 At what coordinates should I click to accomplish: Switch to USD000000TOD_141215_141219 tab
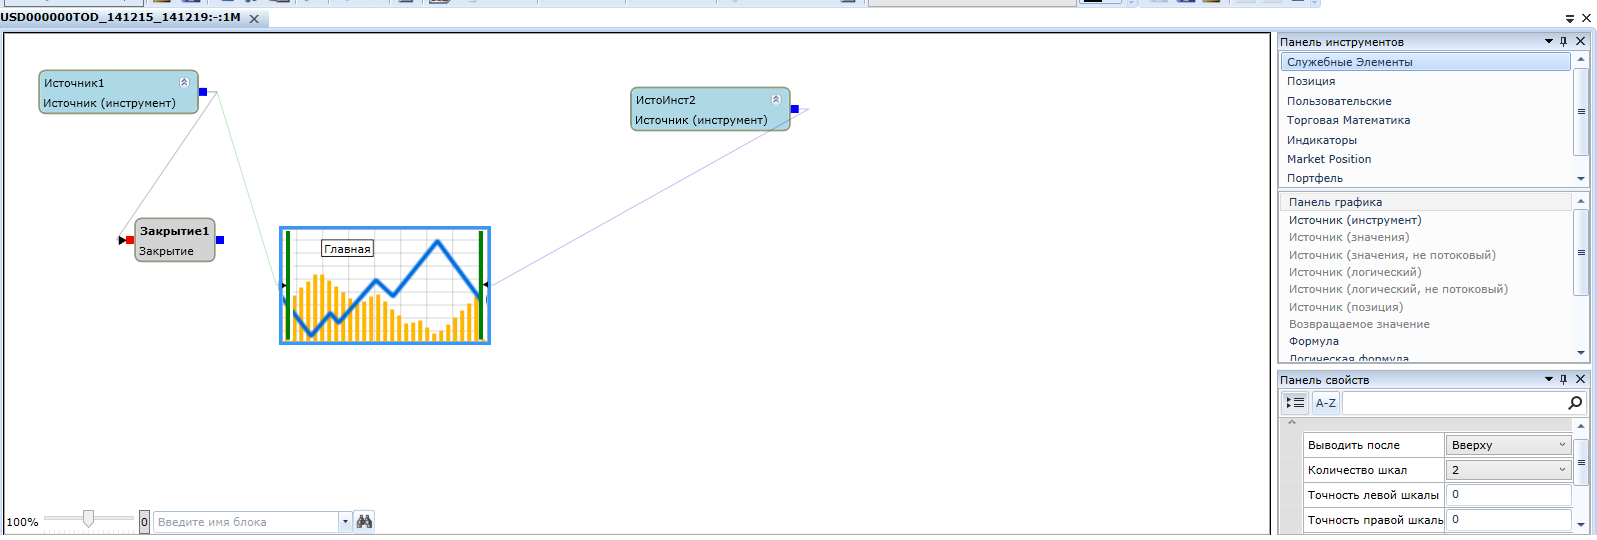120,17
